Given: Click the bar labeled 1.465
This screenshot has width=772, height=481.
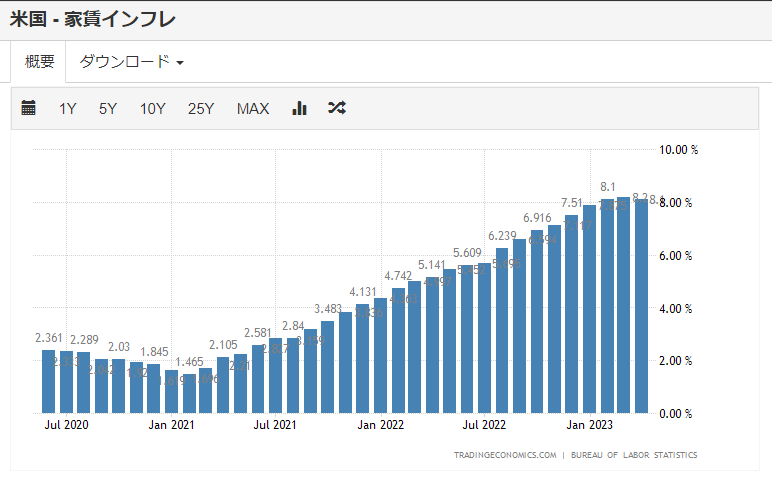Looking at the screenshot, I should 189,391.
